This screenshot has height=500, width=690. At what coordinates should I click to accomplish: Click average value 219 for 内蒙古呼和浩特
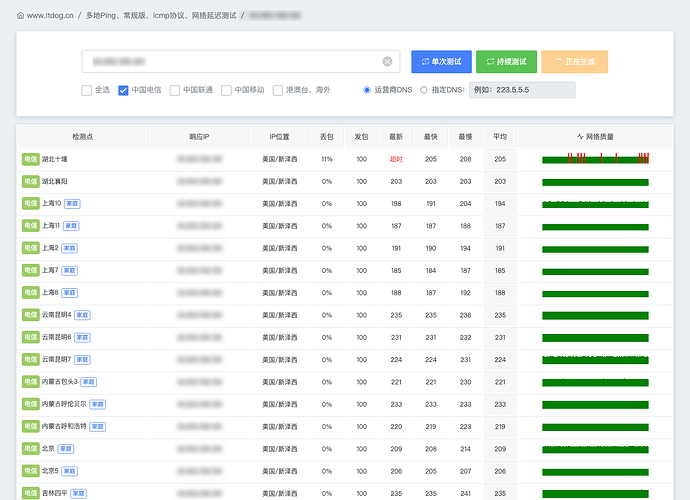coord(500,426)
